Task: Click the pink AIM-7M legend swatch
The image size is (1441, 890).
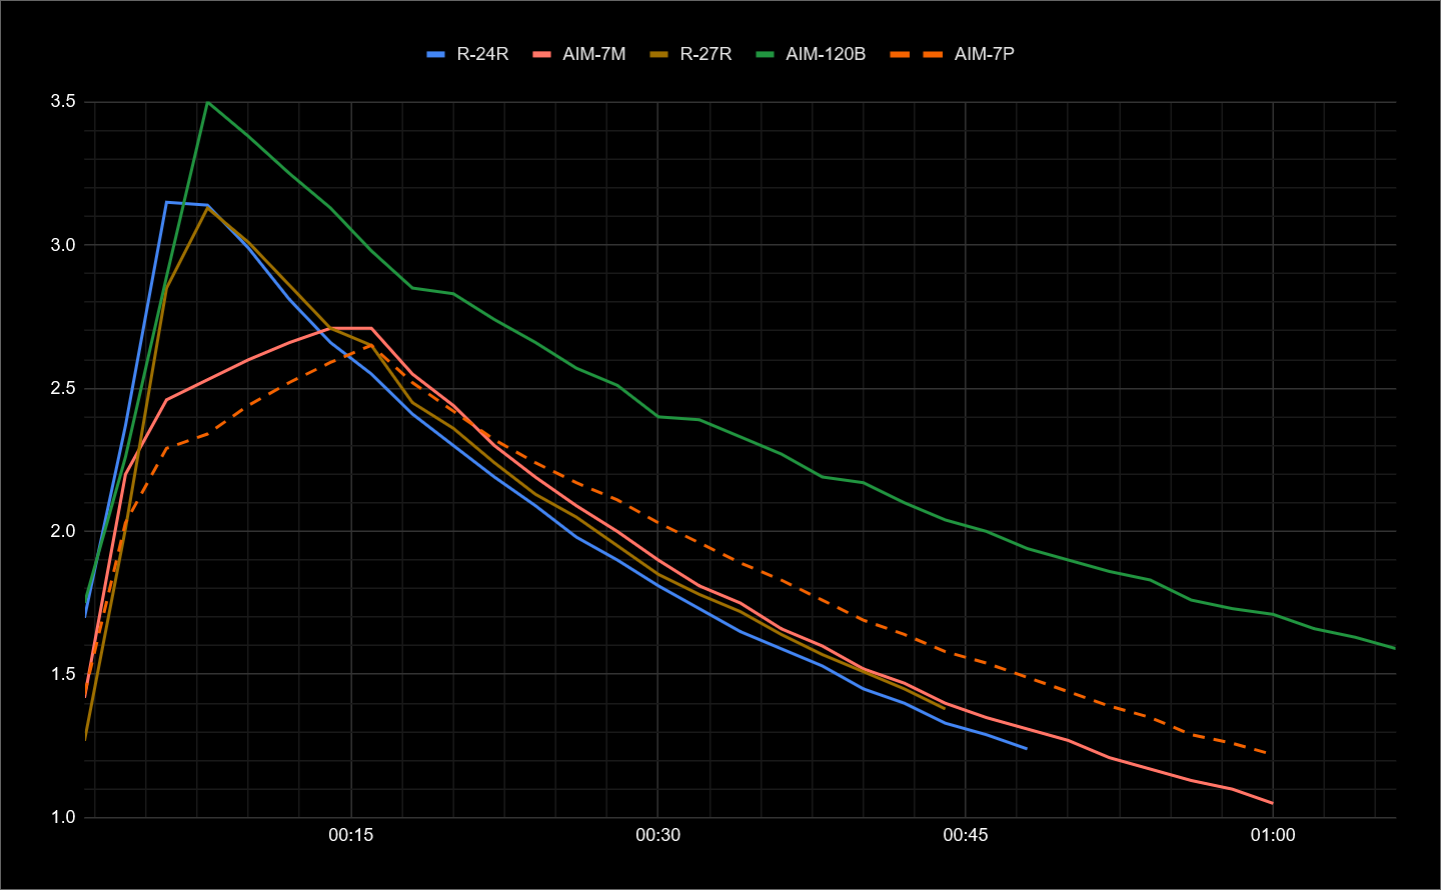Action: [541, 54]
